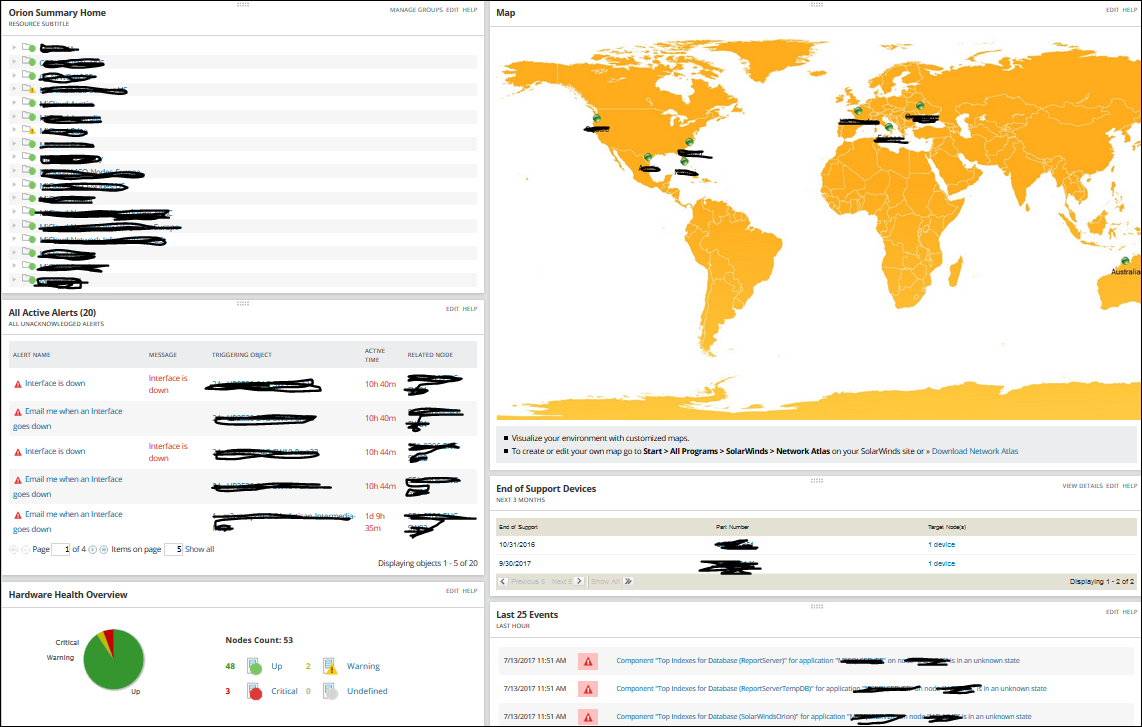Image resolution: width=1142 pixels, height=727 pixels.
Task: Edit the Orion Summary Home resource
Action: [452, 10]
